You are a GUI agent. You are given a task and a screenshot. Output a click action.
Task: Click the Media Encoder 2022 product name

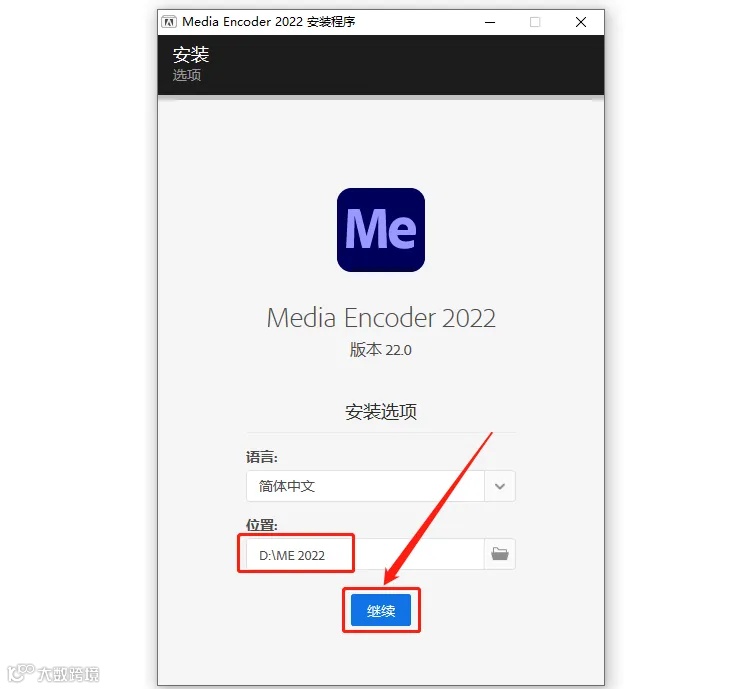pos(381,318)
